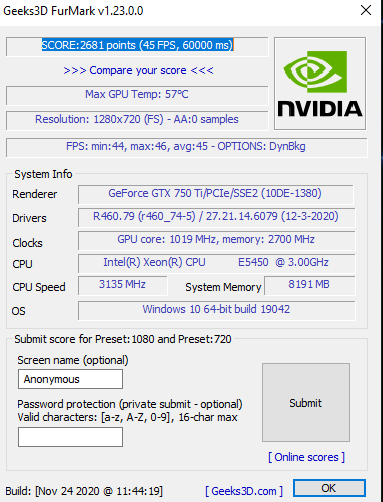Select the Windows 10 64-bit OS value
Viewport: 383px width, 502px height.
click(x=216, y=309)
